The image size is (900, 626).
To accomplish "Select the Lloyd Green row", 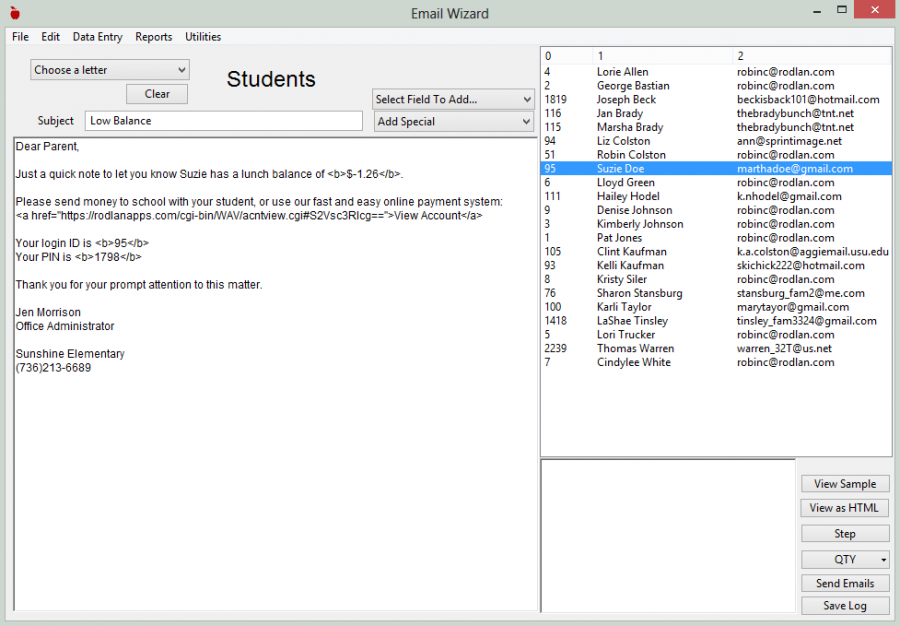I will click(716, 182).
